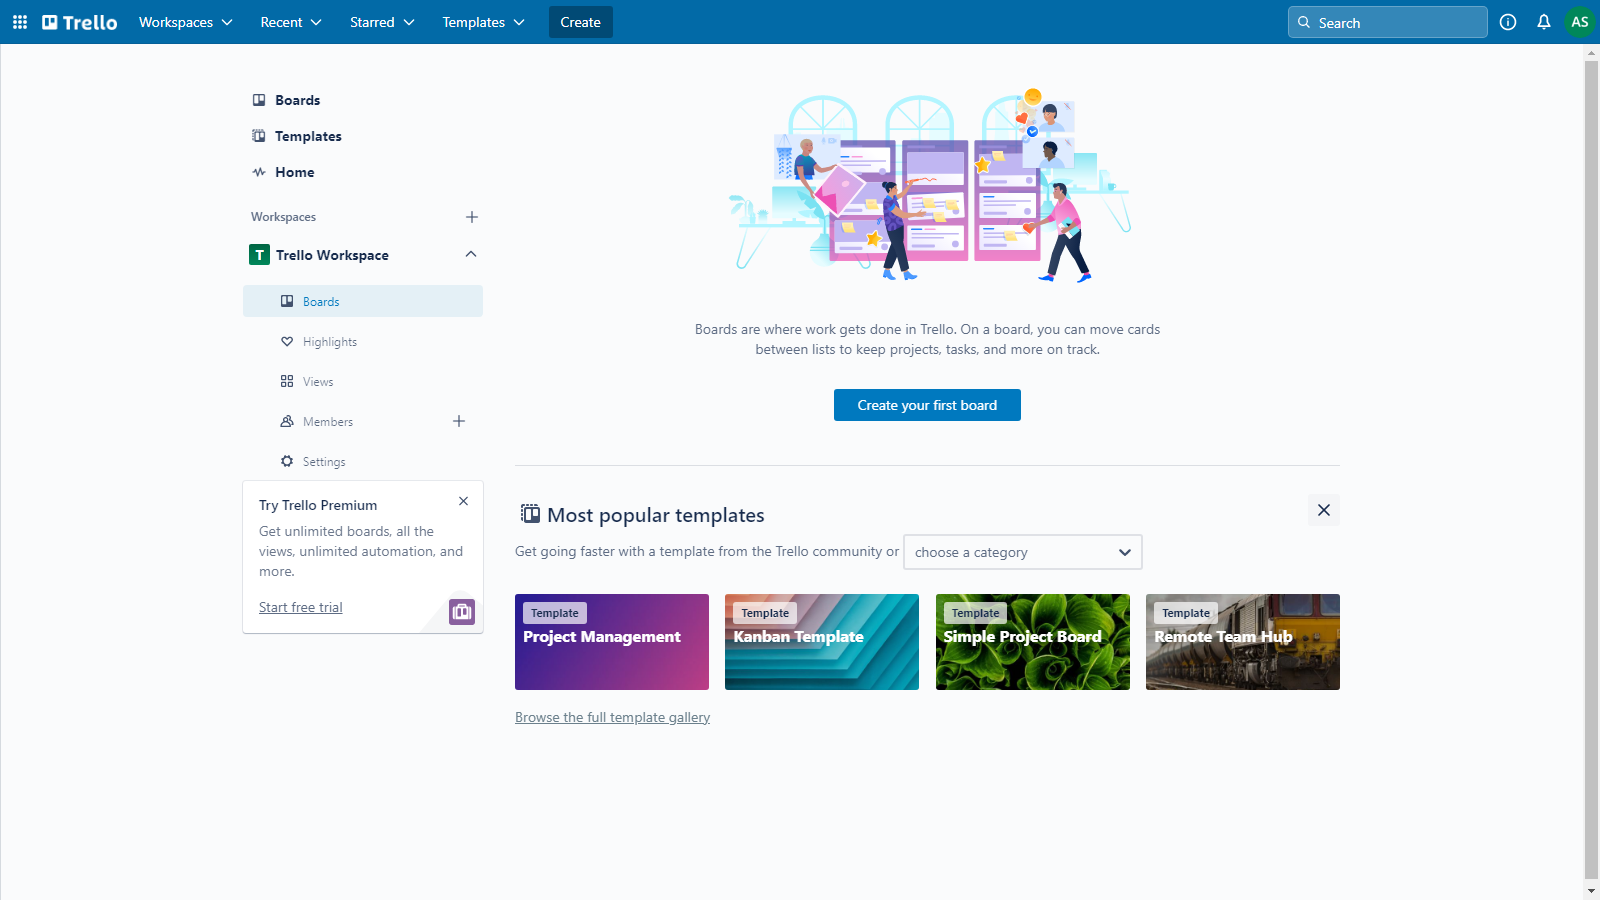Invite members using plus icon beside Members
This screenshot has height=900, width=1600.
459,422
